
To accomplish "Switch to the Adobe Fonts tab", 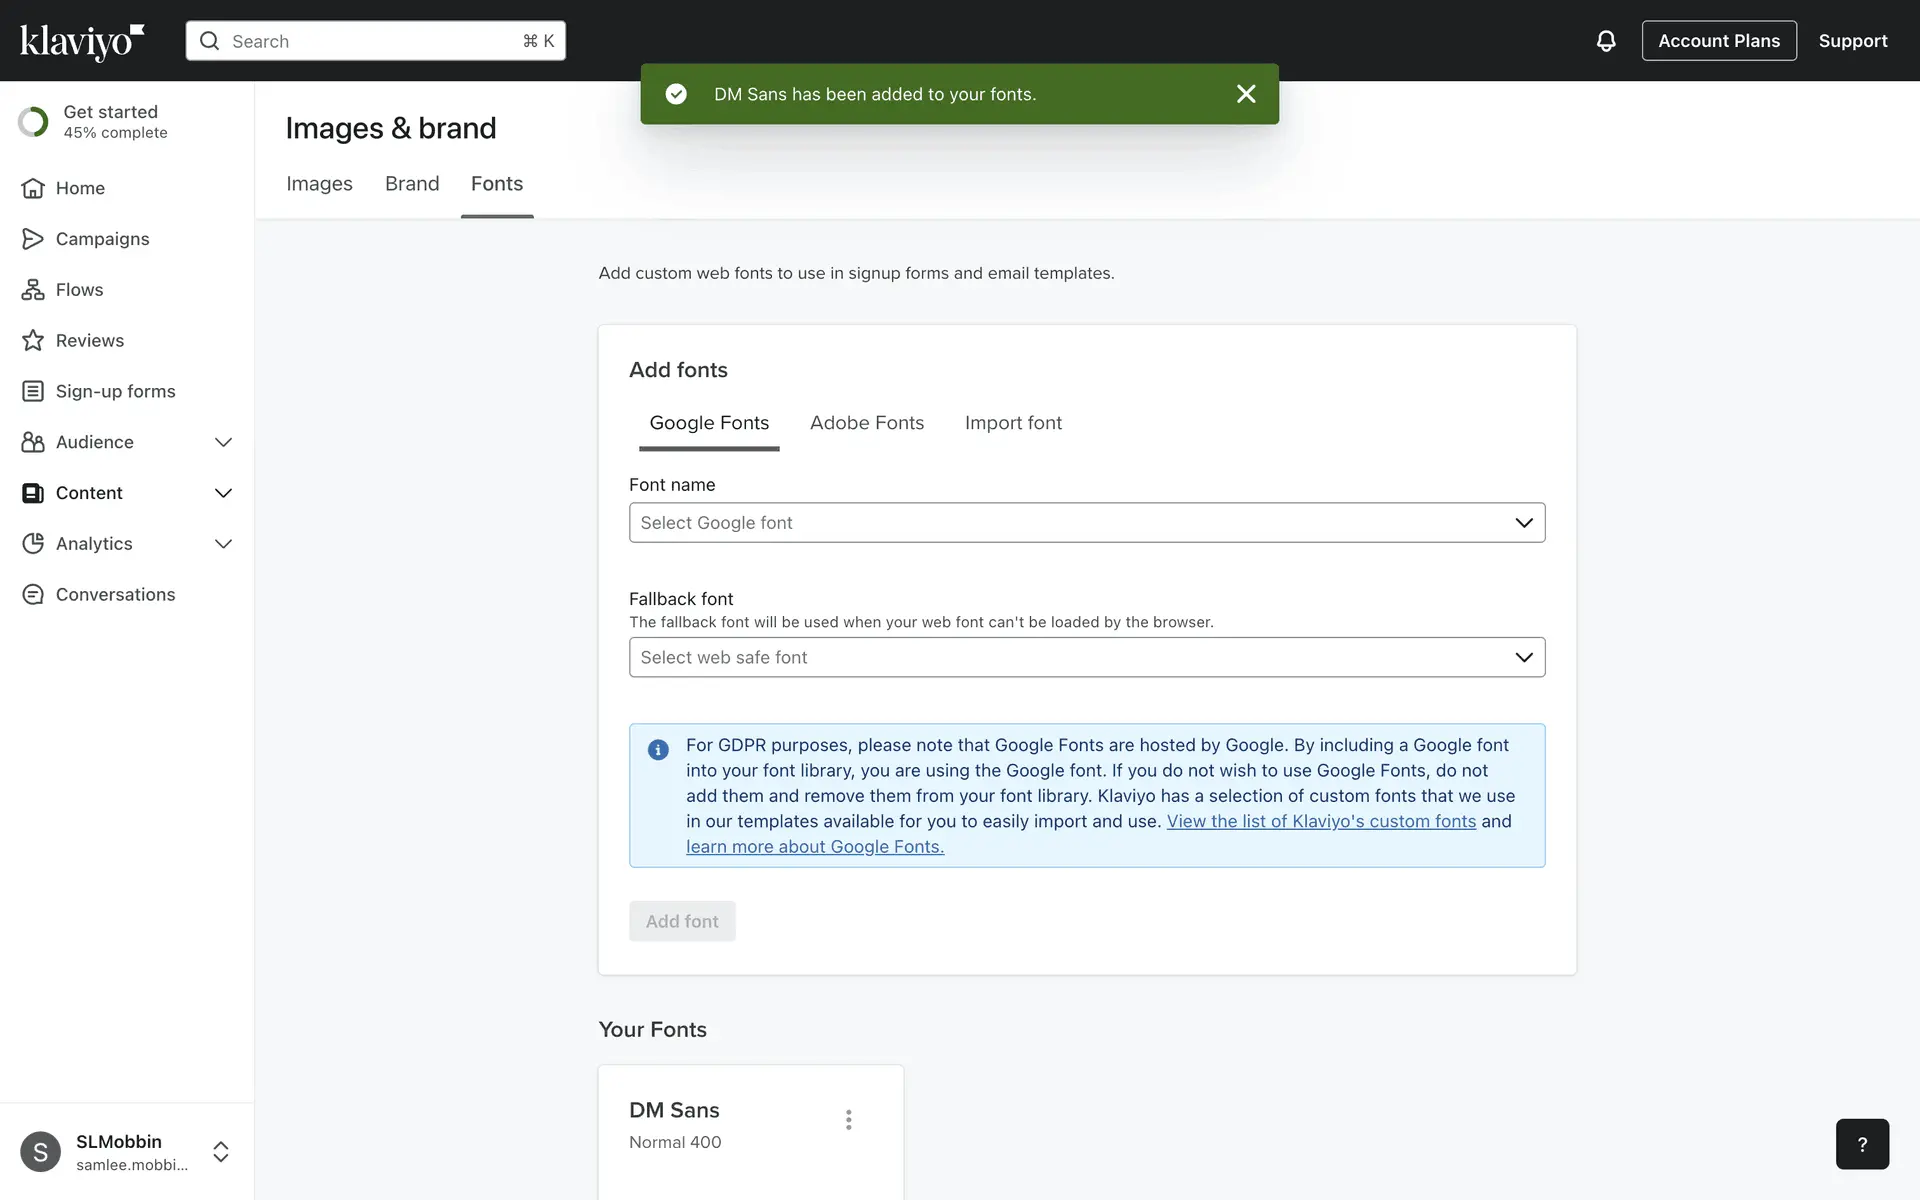I will point(866,423).
